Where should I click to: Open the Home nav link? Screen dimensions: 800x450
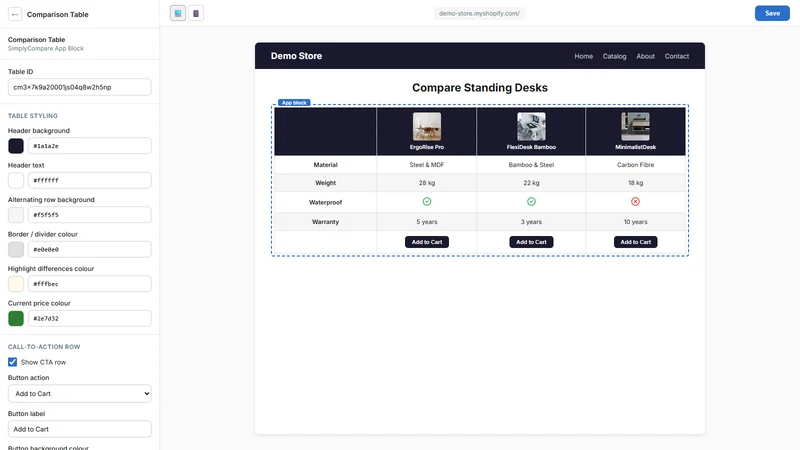tap(584, 56)
